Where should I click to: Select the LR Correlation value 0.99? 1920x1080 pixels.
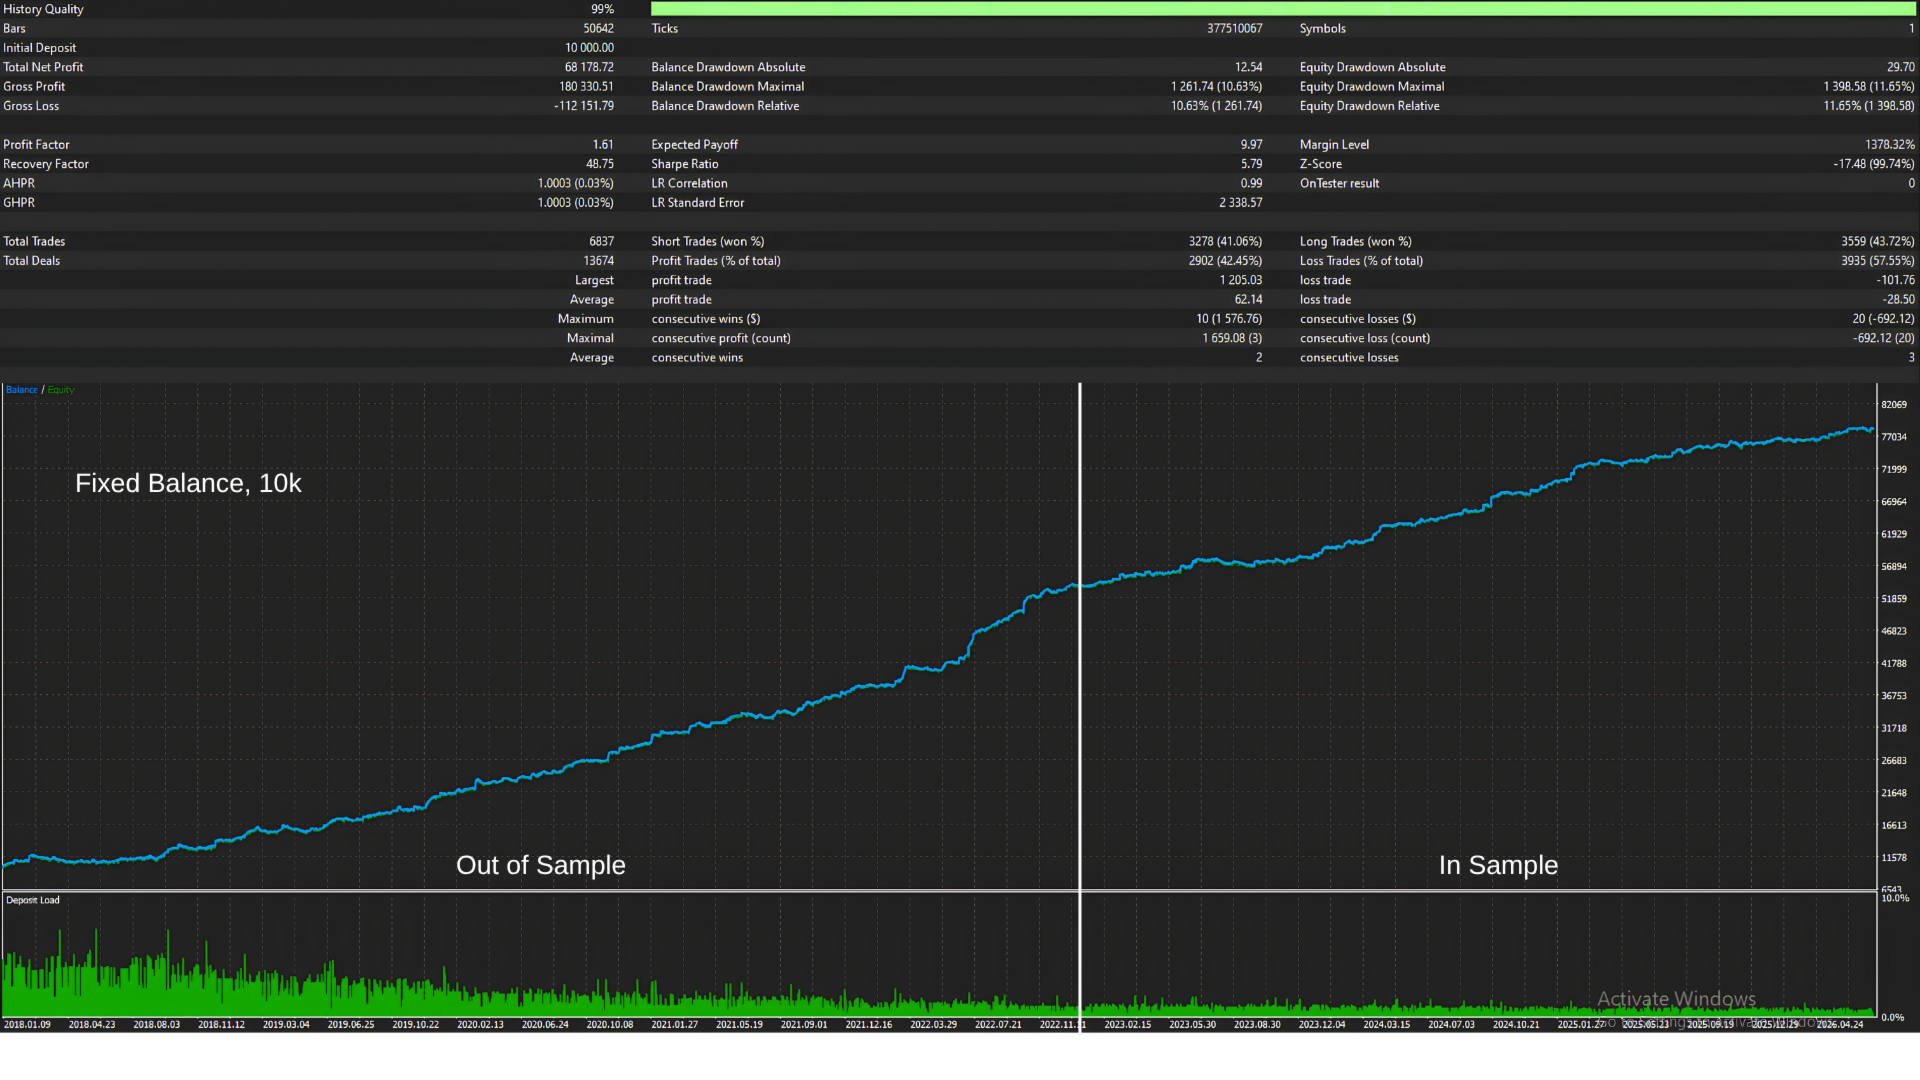click(1251, 184)
